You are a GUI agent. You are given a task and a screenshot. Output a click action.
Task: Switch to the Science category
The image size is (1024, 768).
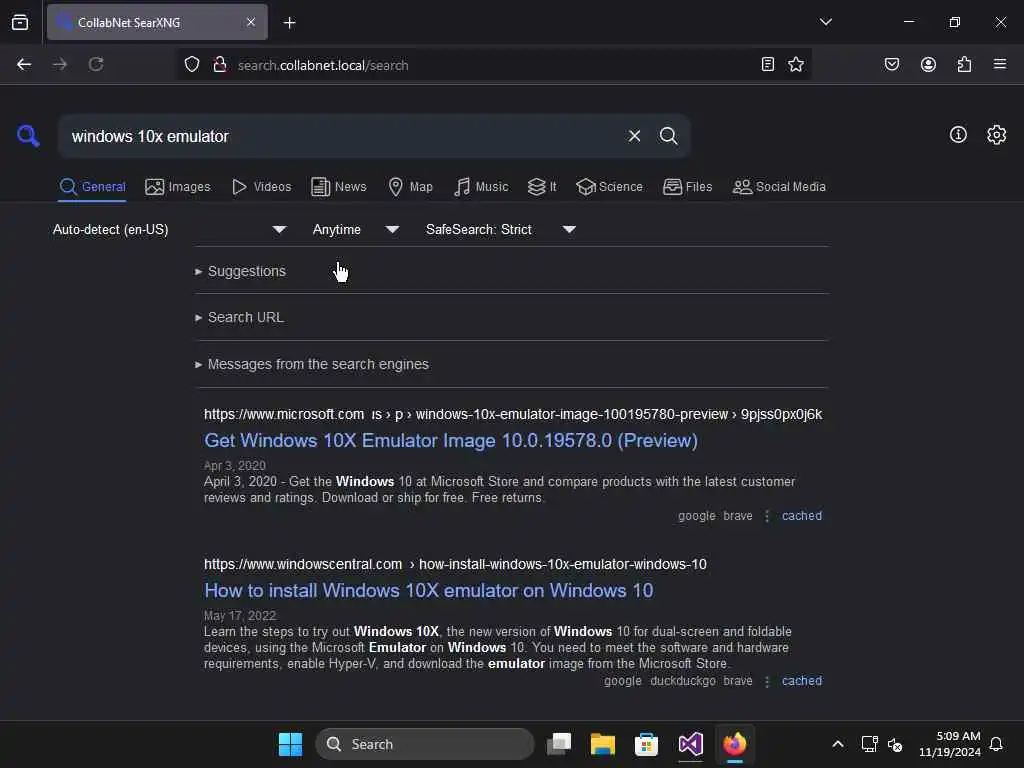coord(609,187)
